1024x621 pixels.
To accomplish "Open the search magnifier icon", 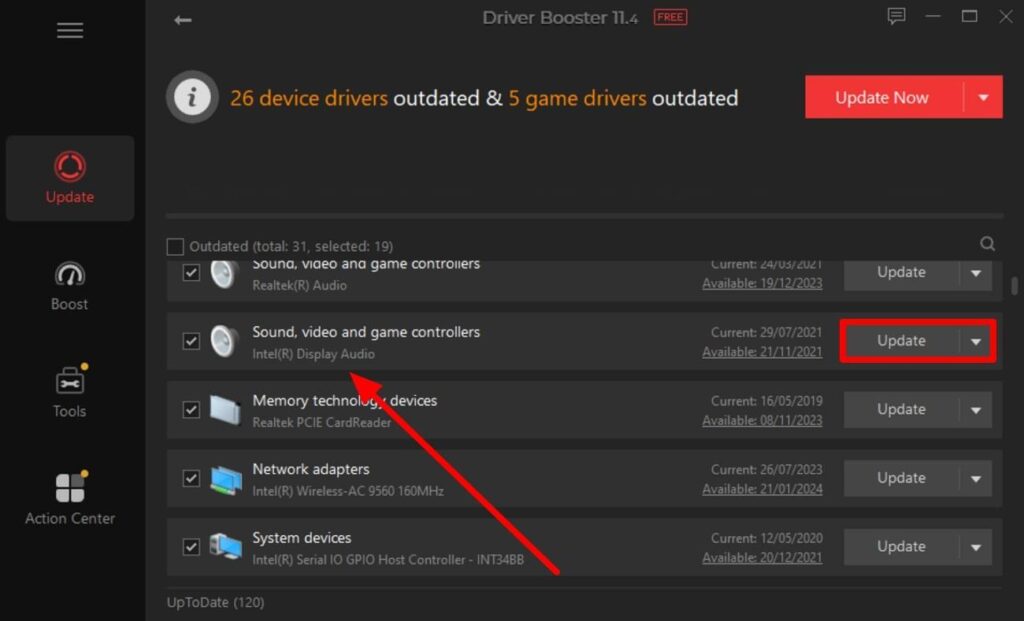I will 987,244.
